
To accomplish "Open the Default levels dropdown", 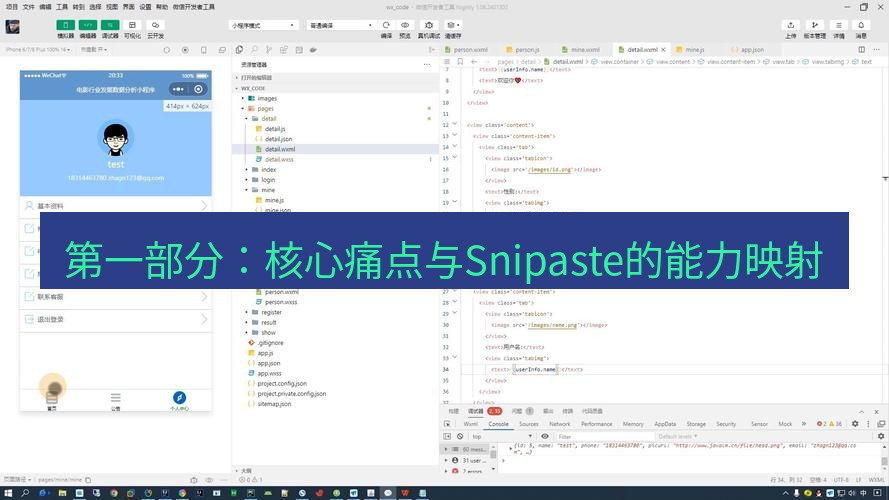I will pos(678,437).
